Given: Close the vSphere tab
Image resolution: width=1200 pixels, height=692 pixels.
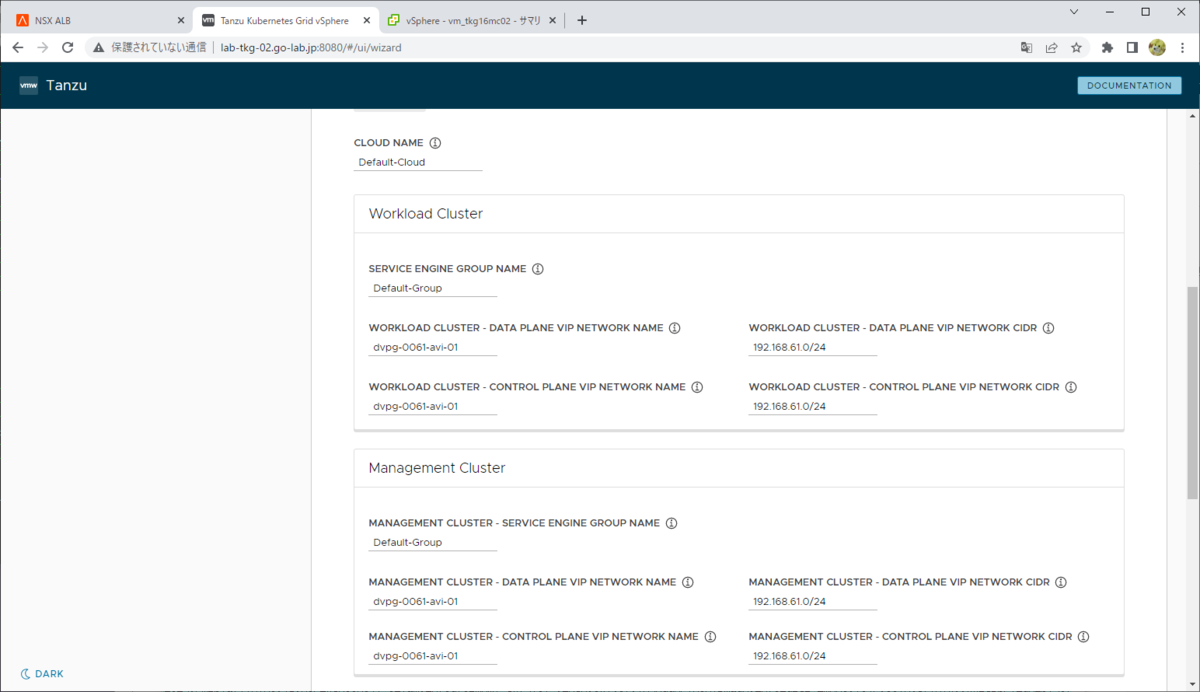Looking at the screenshot, I should (x=554, y=20).
